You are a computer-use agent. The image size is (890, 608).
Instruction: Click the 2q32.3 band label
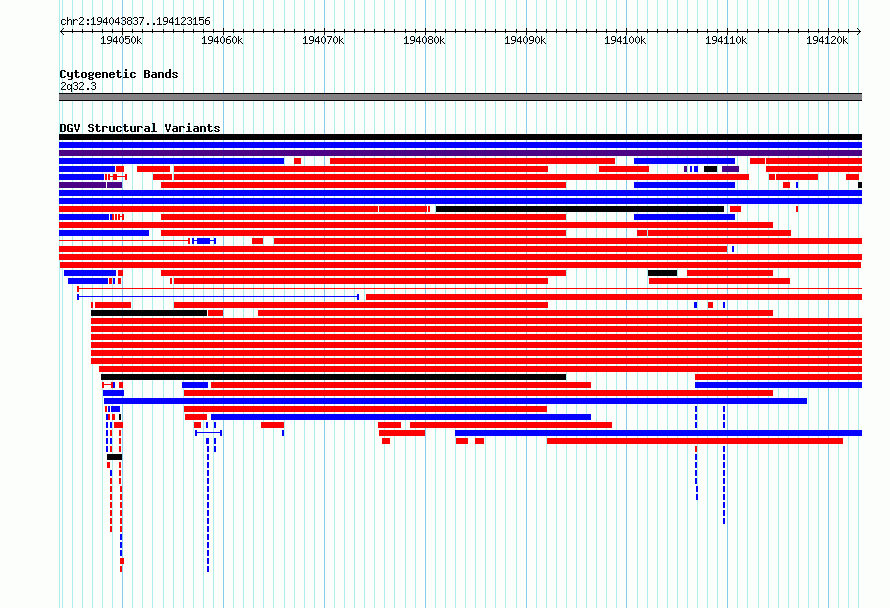pyautogui.click(x=78, y=86)
